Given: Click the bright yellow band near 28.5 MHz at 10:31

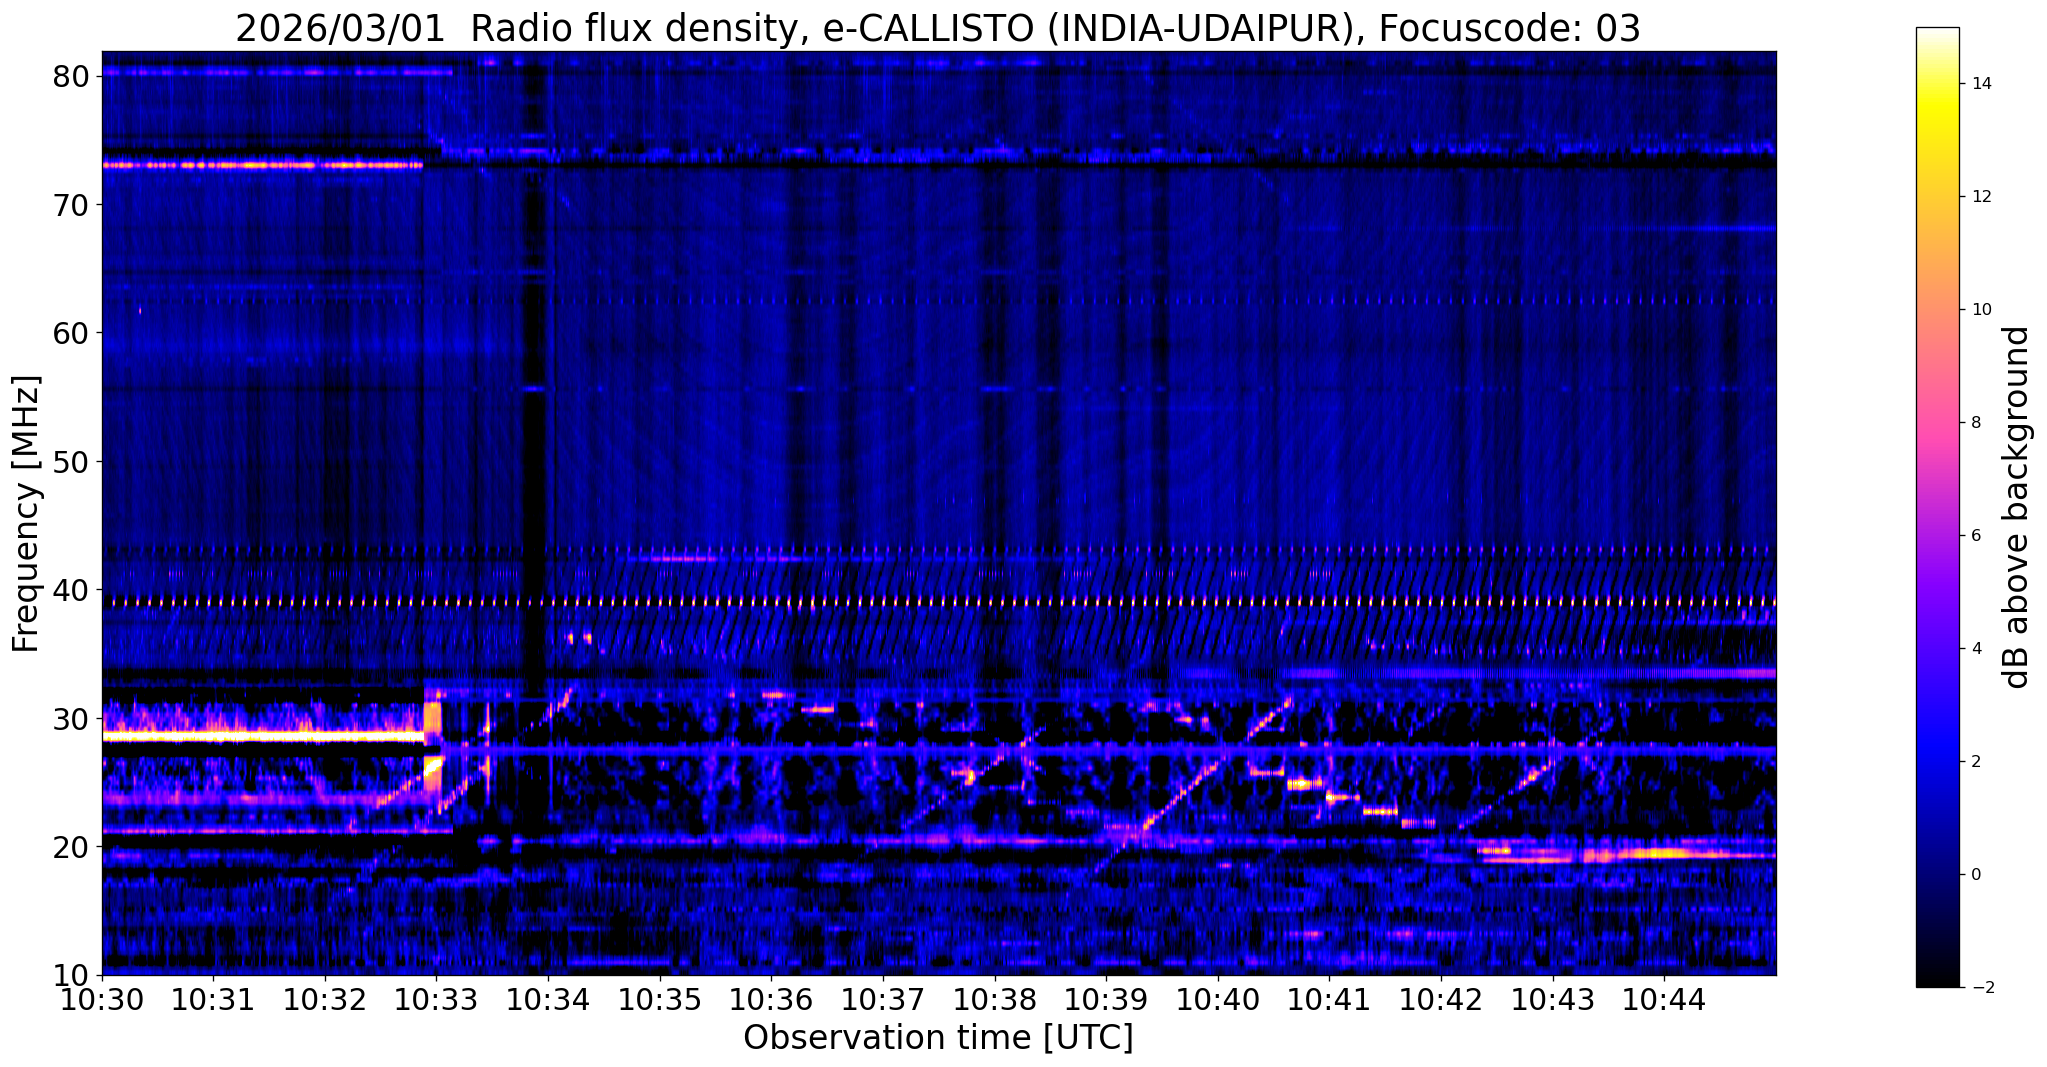Looking at the screenshot, I should 262,736.
